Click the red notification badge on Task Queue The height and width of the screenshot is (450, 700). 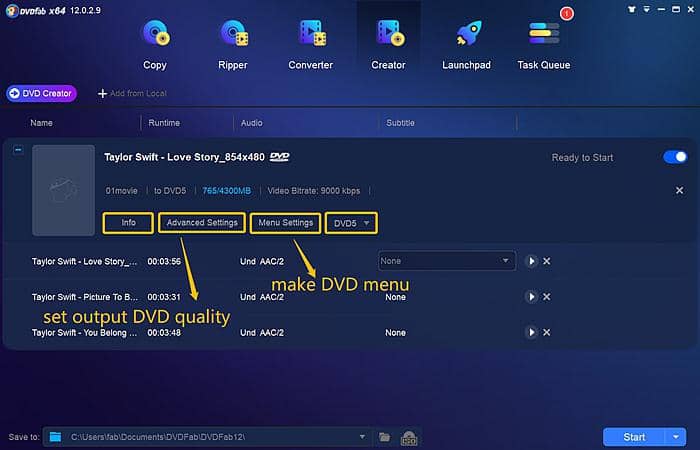point(567,14)
